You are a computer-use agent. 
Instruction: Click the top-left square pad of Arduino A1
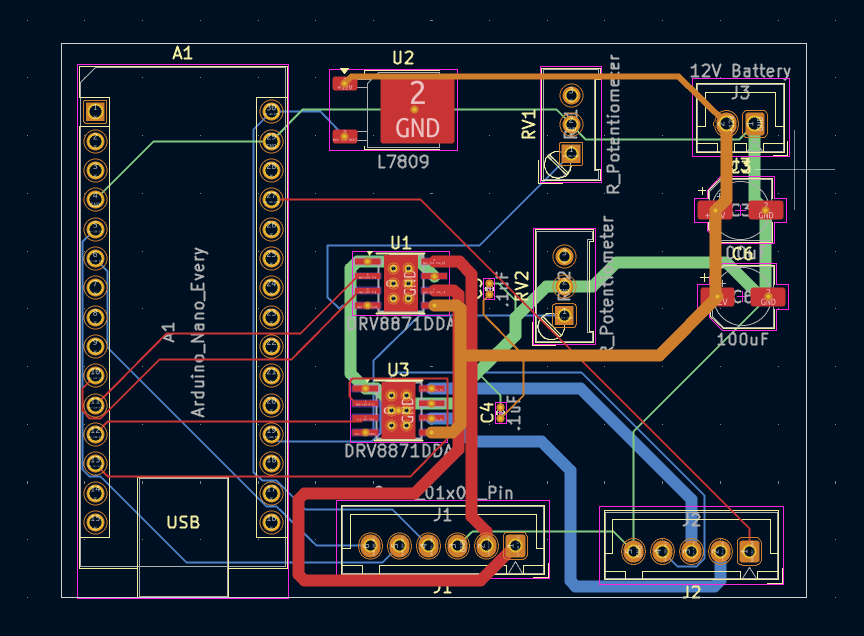(95, 110)
